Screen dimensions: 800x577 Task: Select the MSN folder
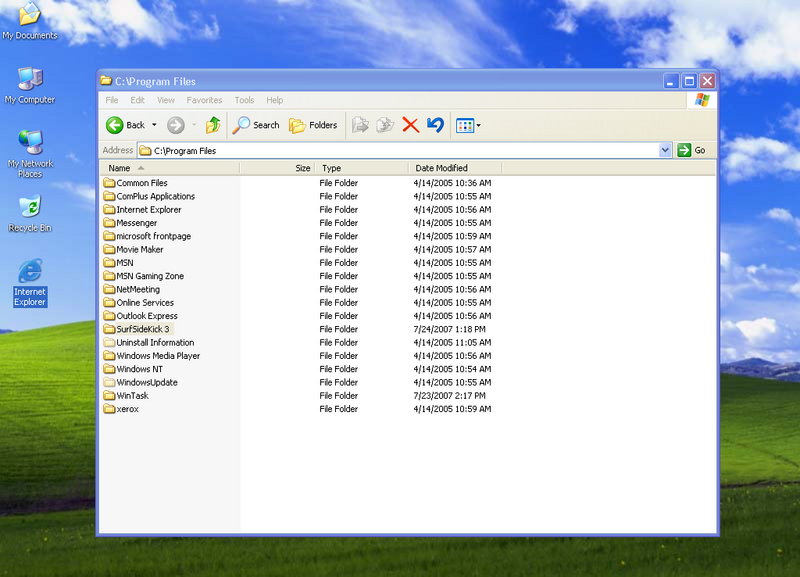(118, 263)
